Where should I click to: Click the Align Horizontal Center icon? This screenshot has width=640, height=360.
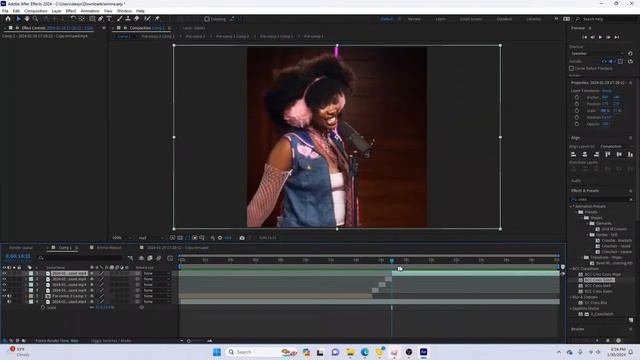tap(585, 154)
